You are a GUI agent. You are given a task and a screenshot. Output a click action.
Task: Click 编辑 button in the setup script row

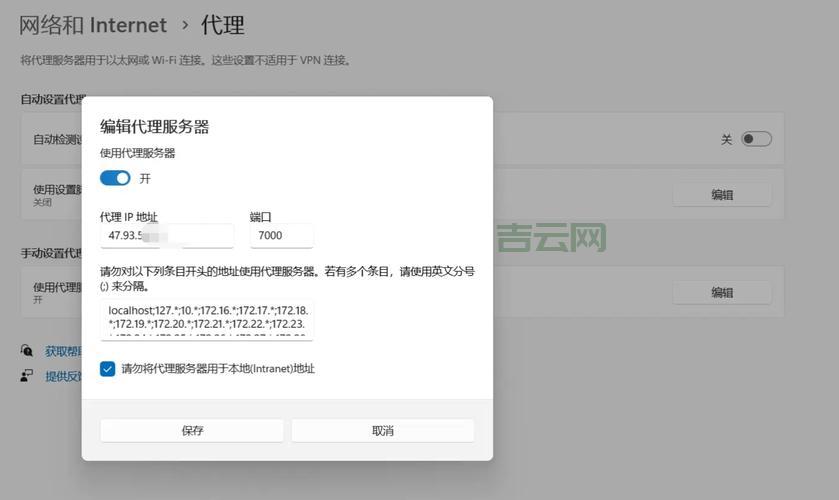click(722, 195)
